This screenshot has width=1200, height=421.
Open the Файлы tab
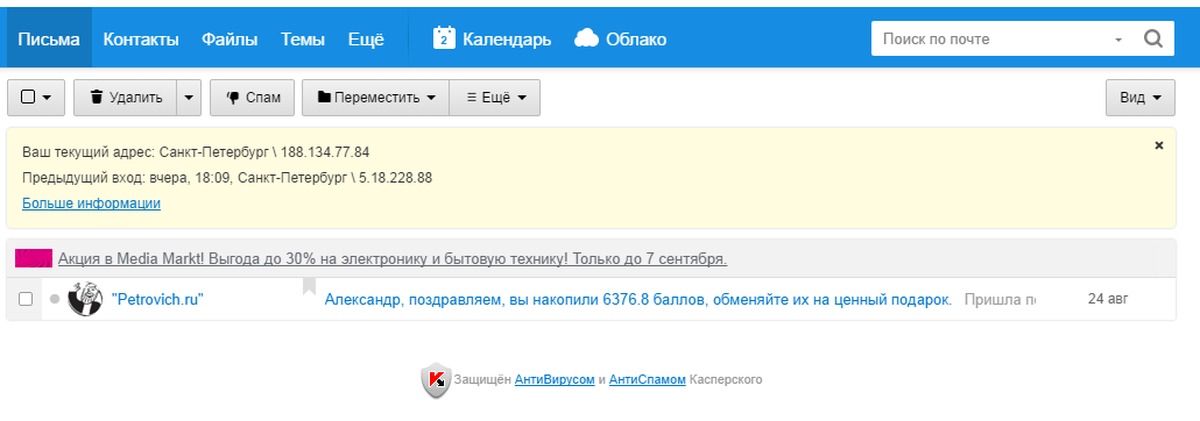click(229, 39)
